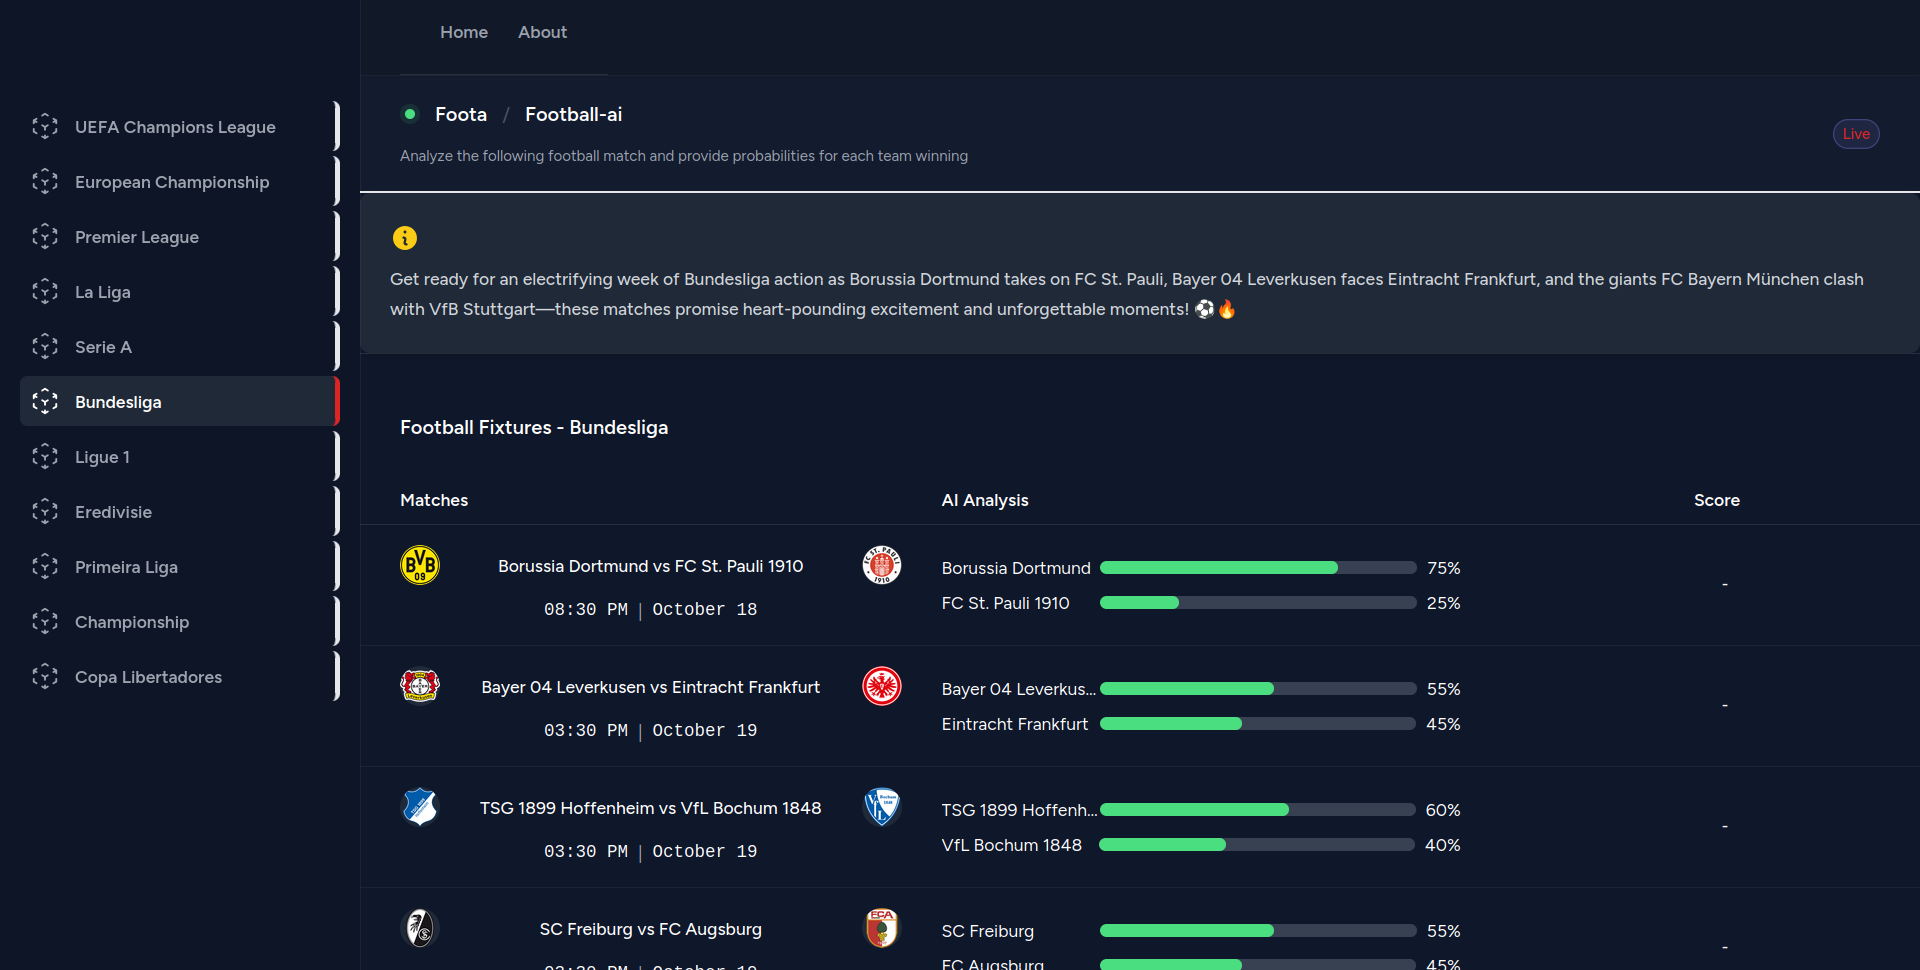Image resolution: width=1920 pixels, height=970 pixels.
Task: Open the Home navigation tab
Action: pyautogui.click(x=464, y=32)
